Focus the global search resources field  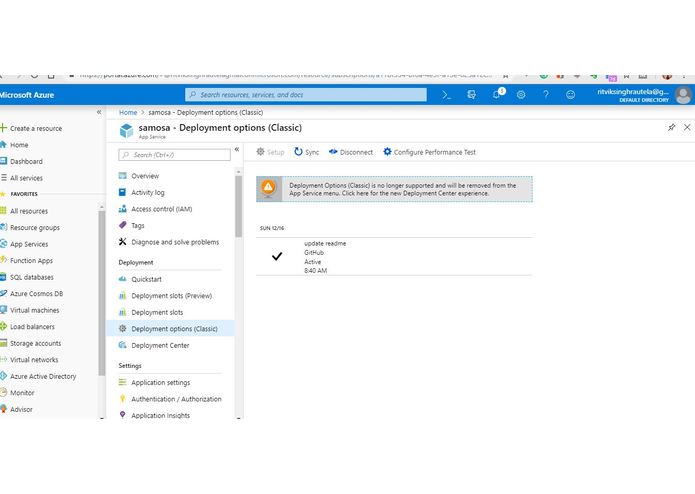pyautogui.click(x=306, y=95)
